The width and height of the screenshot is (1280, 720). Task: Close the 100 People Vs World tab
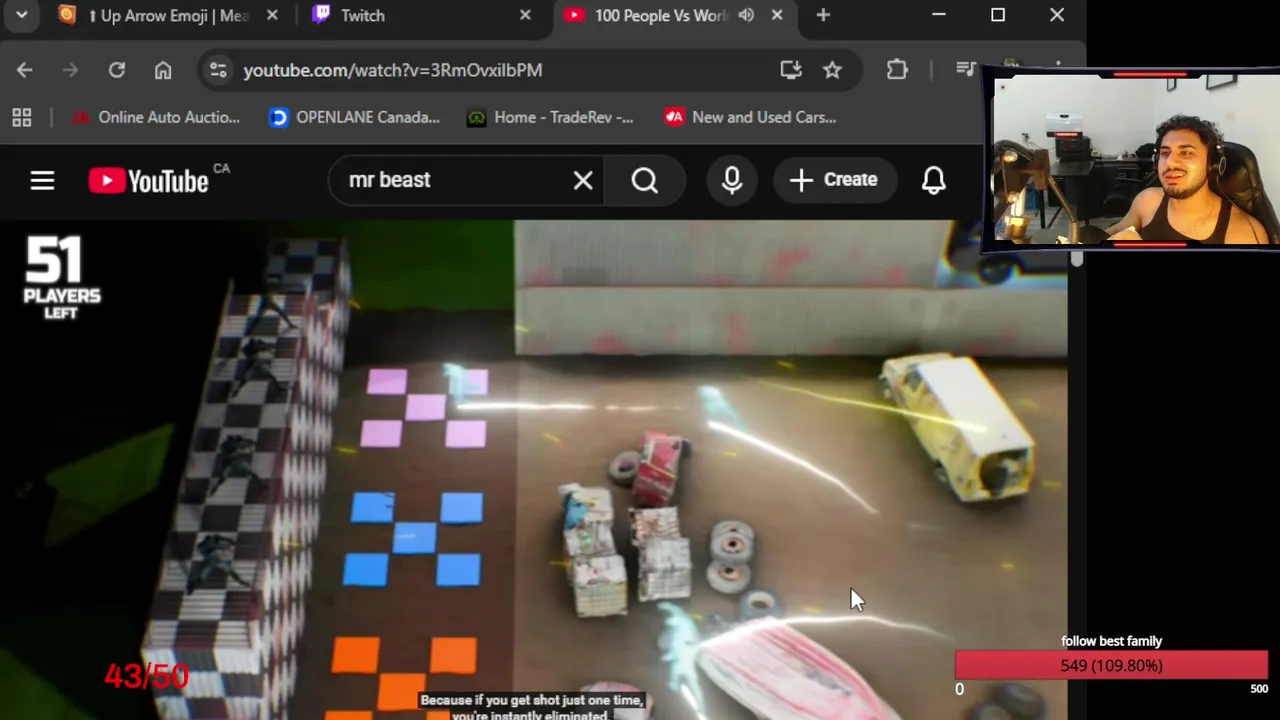[x=777, y=15]
